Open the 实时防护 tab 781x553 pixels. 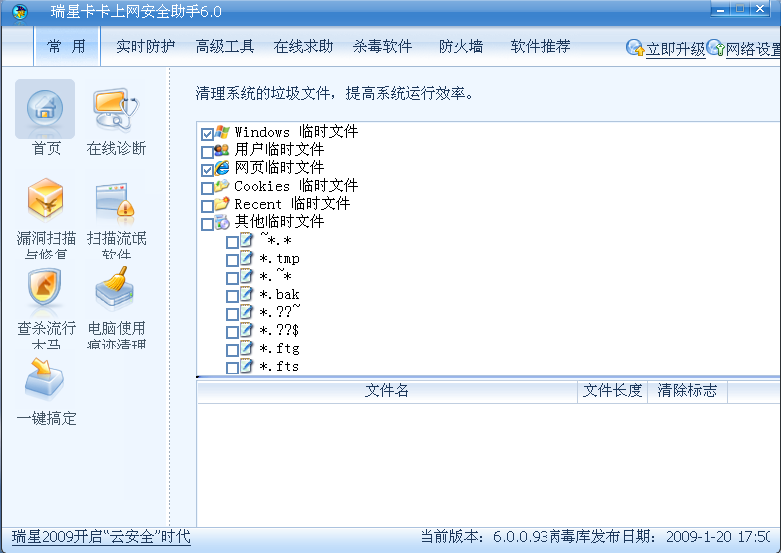(x=145, y=46)
